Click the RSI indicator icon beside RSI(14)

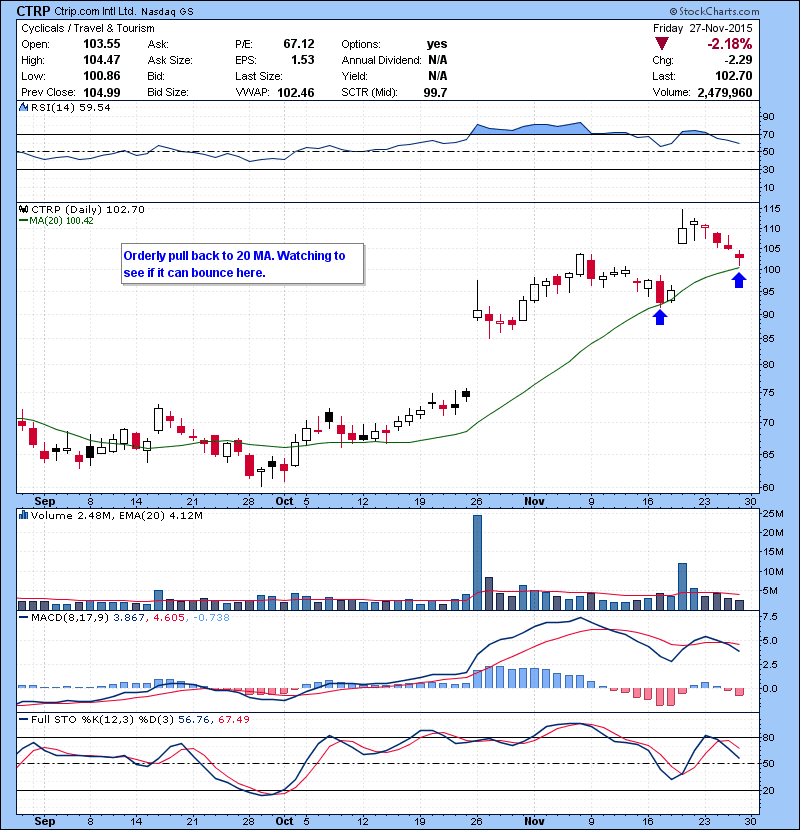point(24,107)
